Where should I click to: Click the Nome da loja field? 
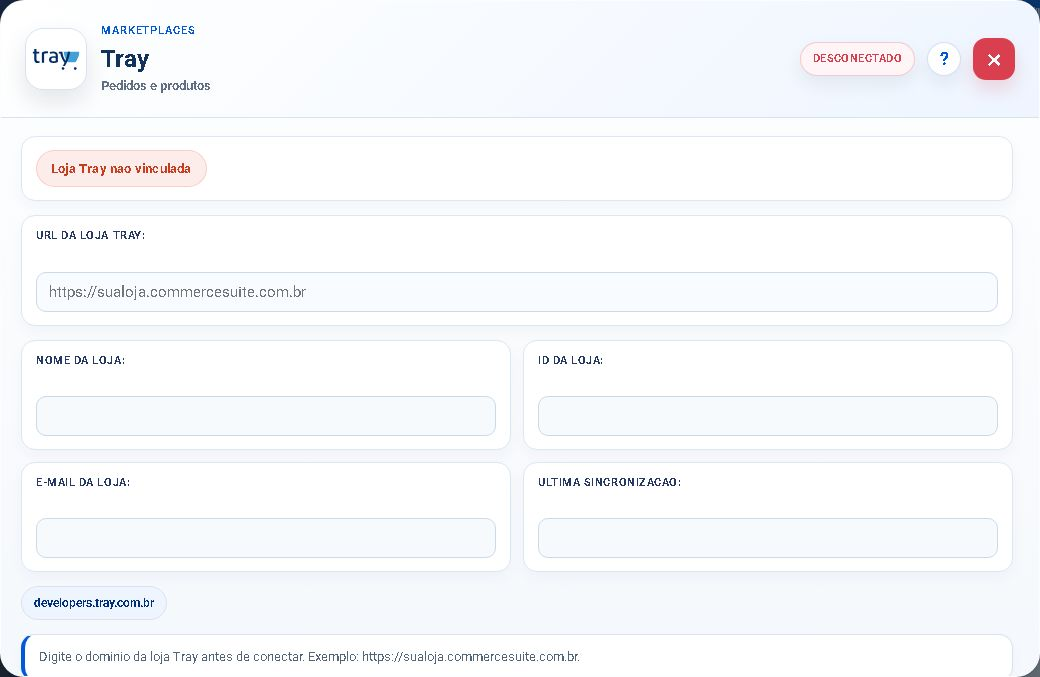click(266, 416)
